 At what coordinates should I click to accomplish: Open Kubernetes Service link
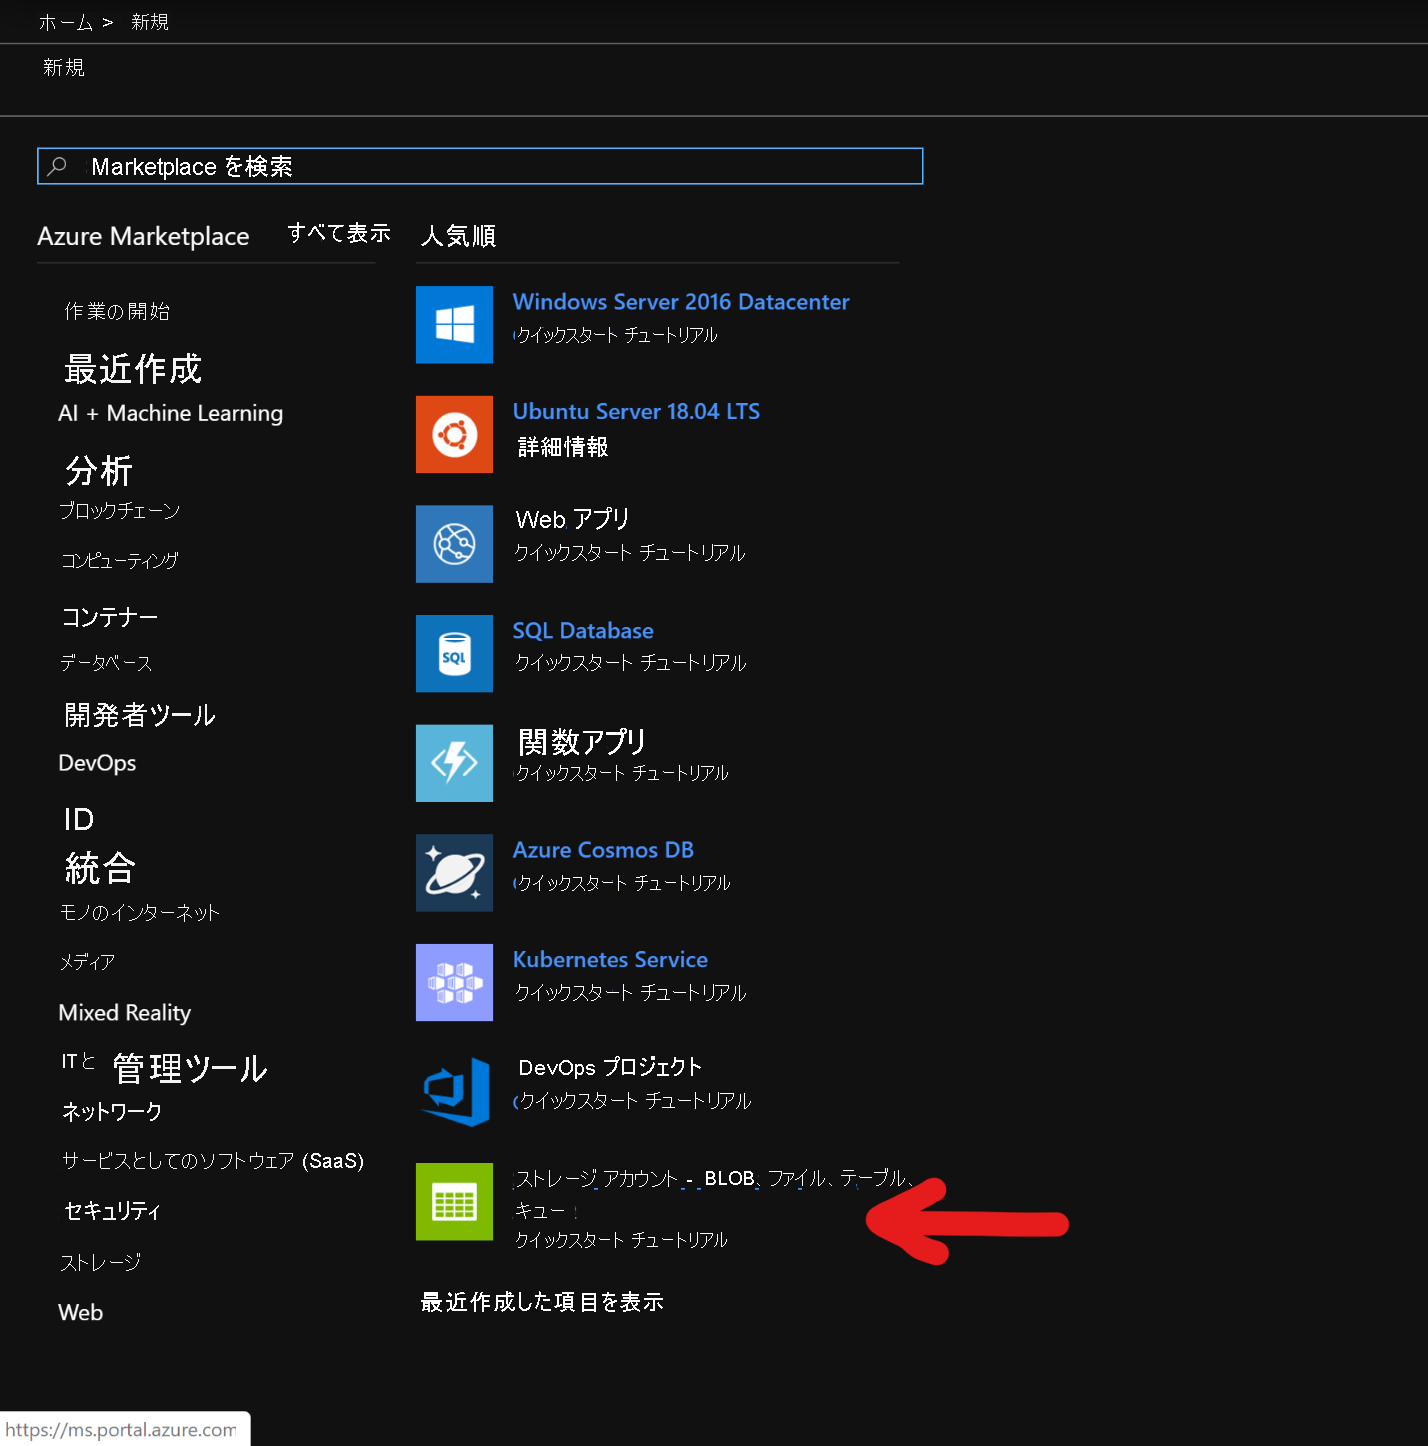[x=610, y=960]
